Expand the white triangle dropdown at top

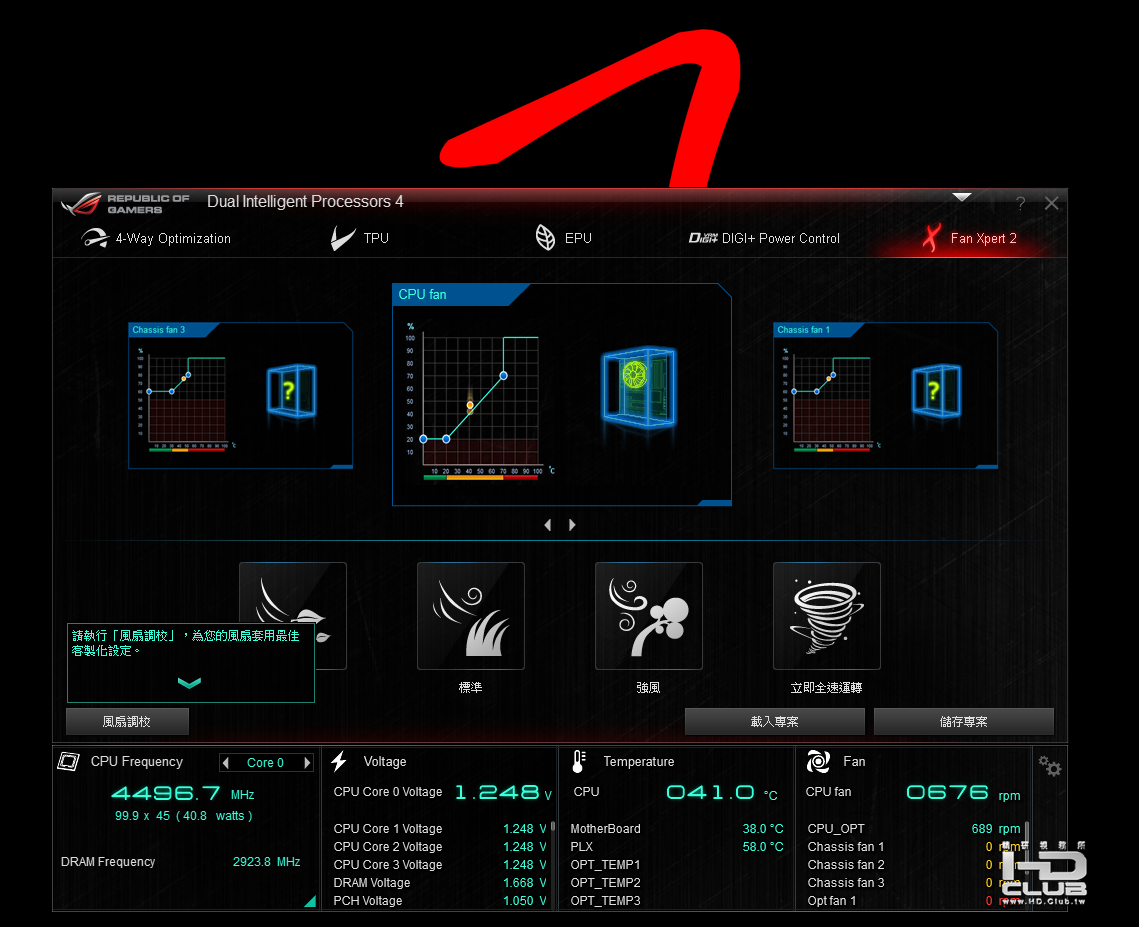coord(962,197)
